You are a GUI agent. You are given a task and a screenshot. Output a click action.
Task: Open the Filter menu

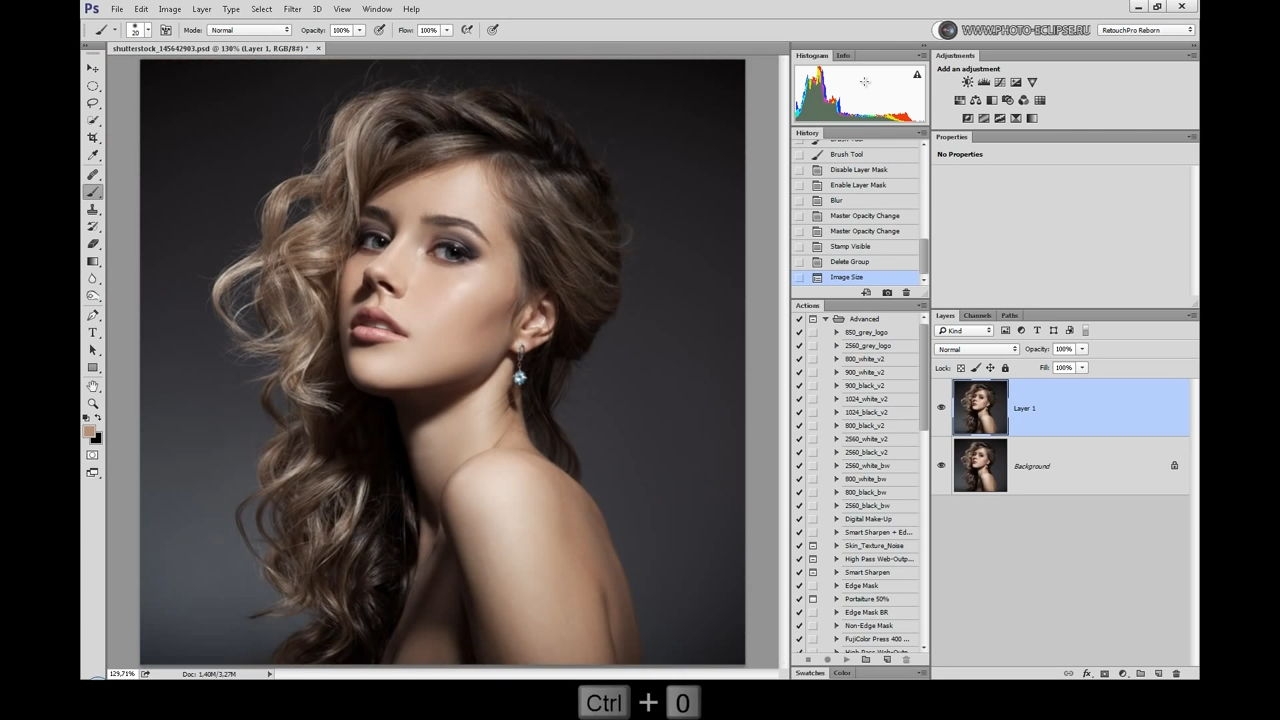pos(292,9)
